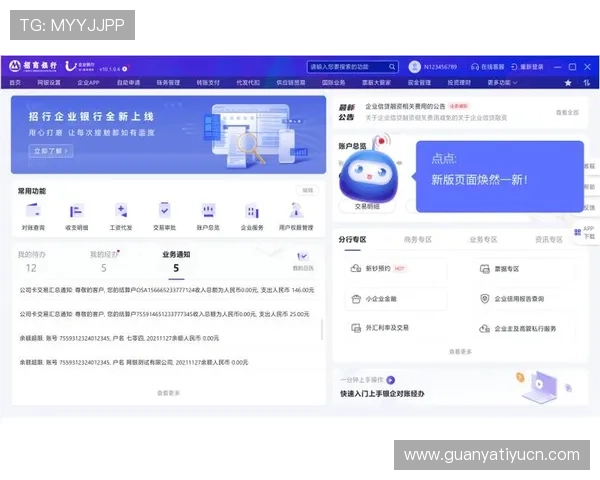Click the 立即了解 banner button

point(51,151)
